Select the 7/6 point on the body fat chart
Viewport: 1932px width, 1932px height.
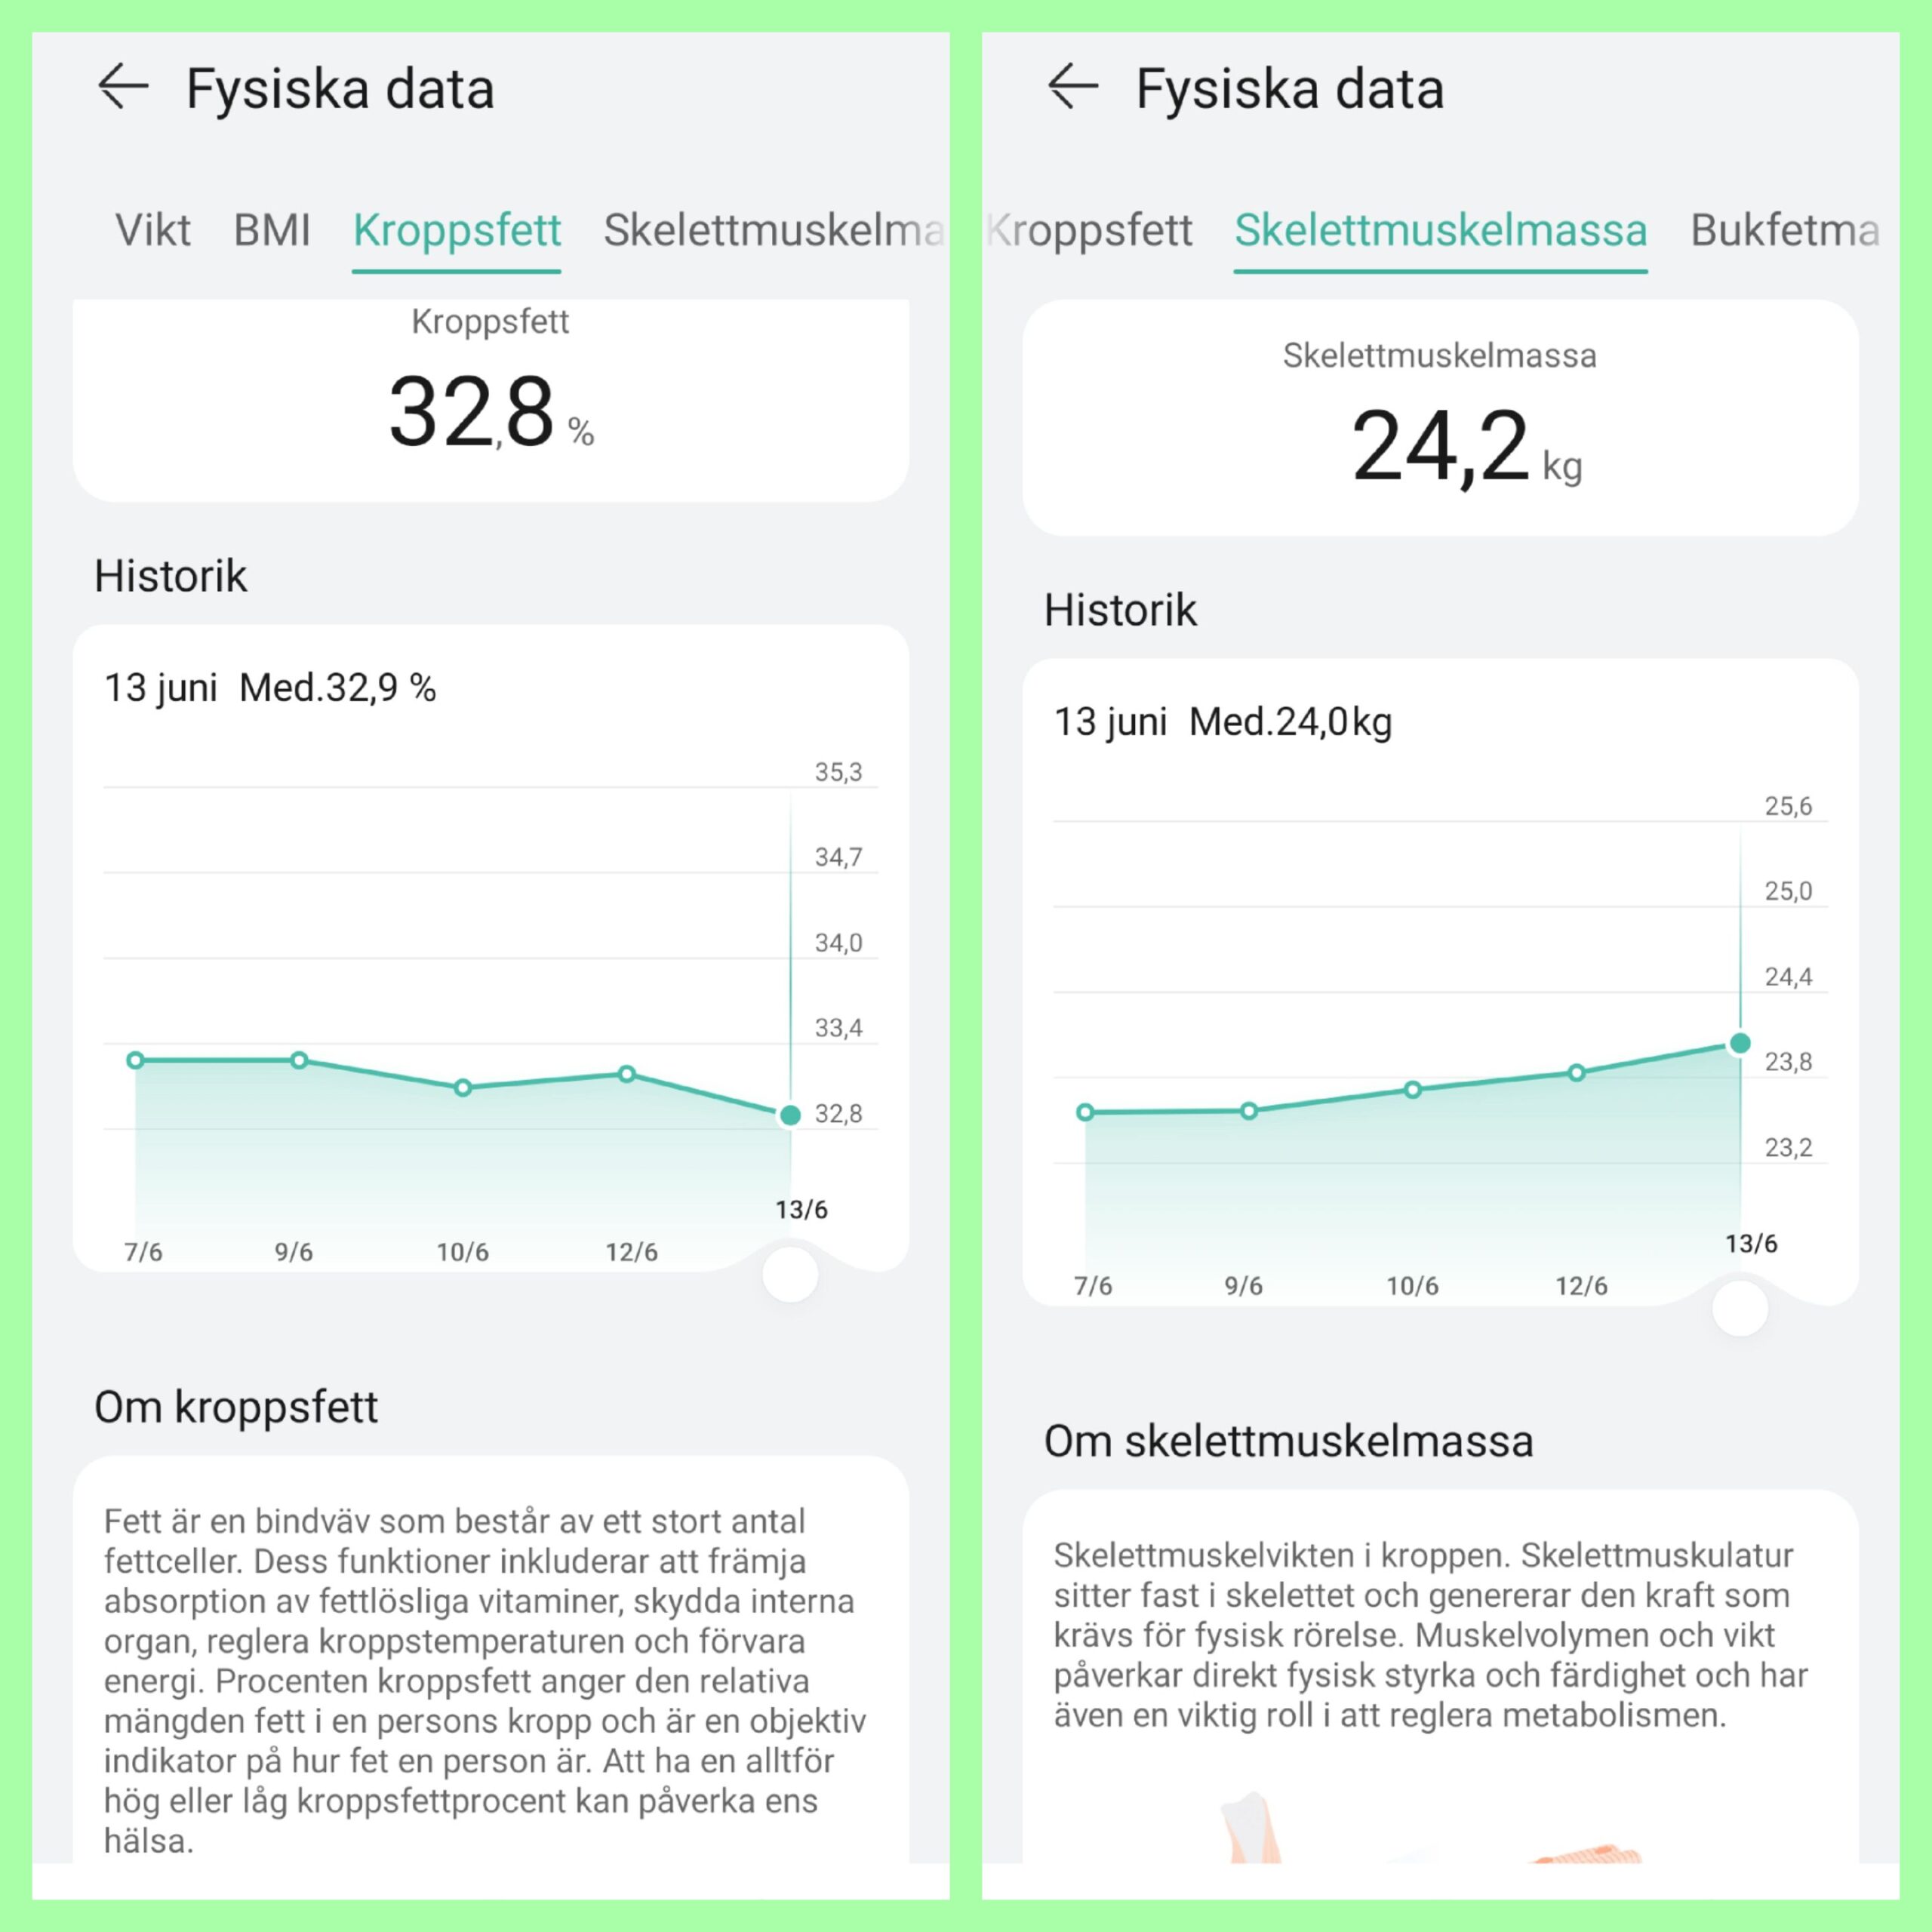pyautogui.click(x=136, y=1060)
